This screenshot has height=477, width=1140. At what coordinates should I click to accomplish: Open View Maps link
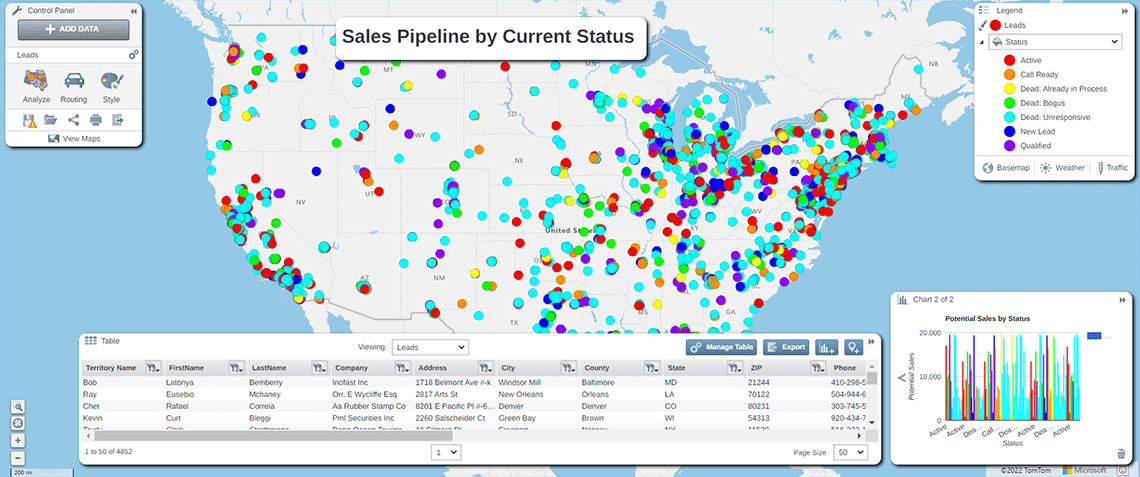[73, 138]
